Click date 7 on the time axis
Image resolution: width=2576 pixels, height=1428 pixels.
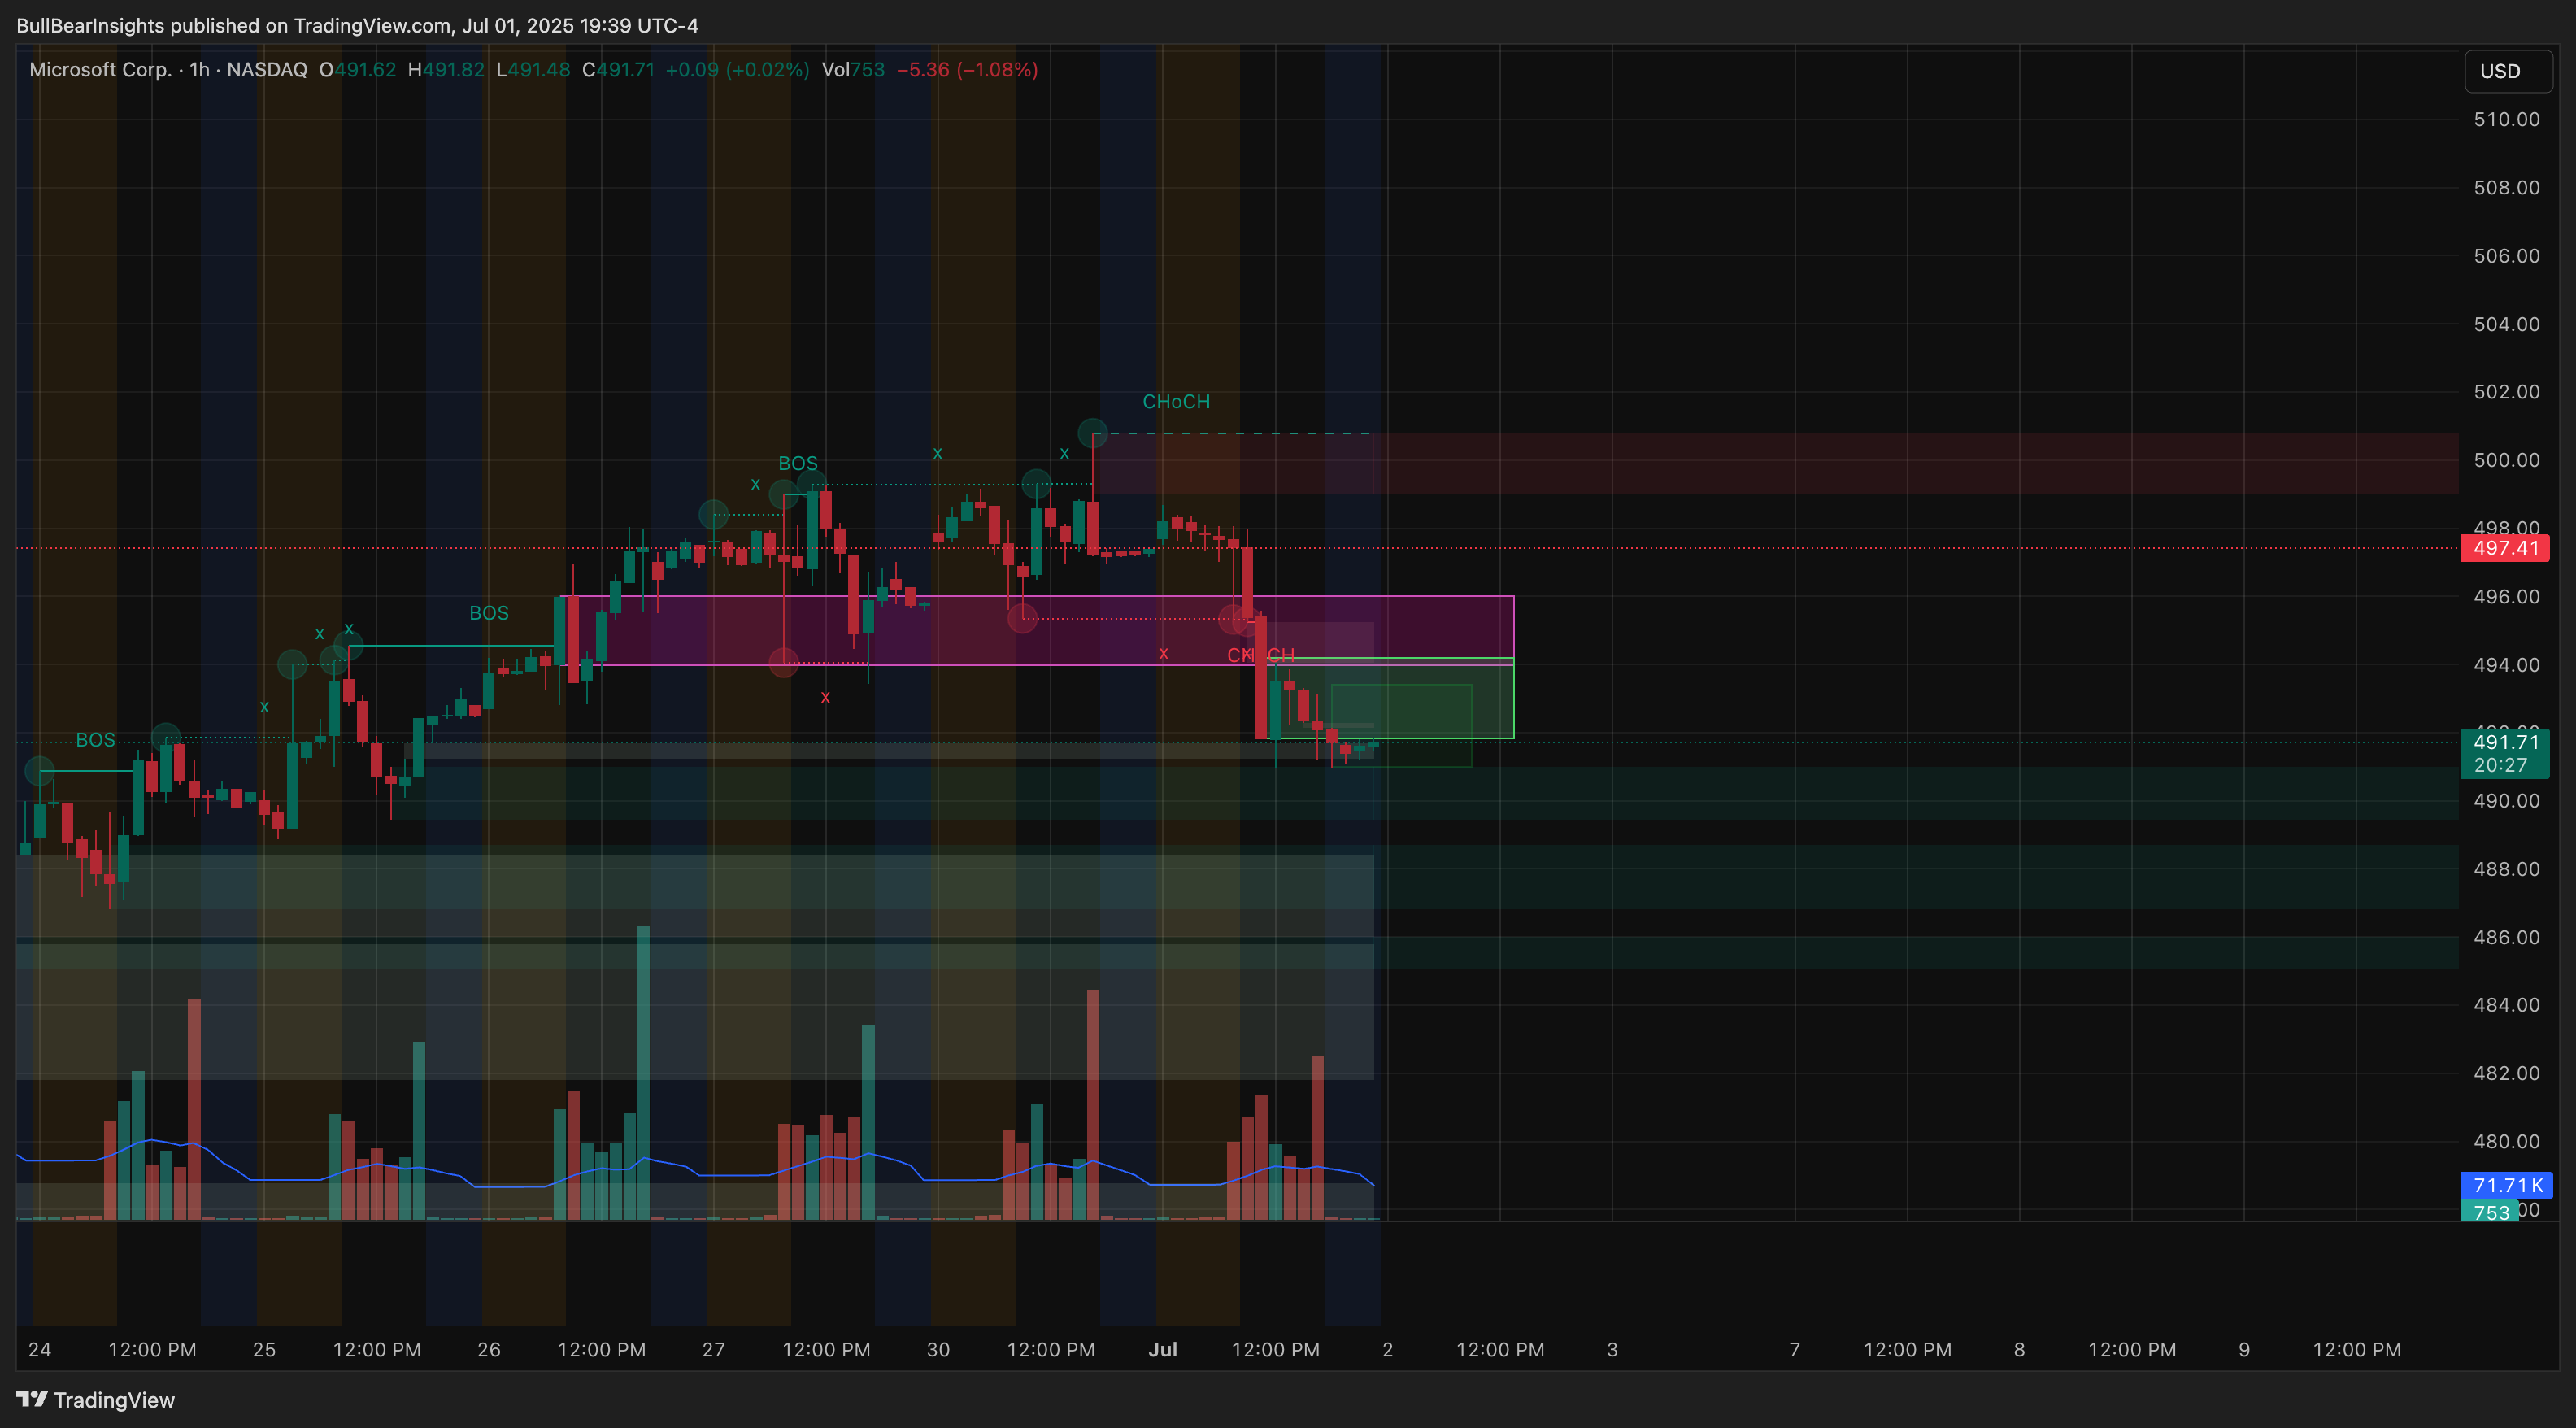(x=1795, y=1350)
